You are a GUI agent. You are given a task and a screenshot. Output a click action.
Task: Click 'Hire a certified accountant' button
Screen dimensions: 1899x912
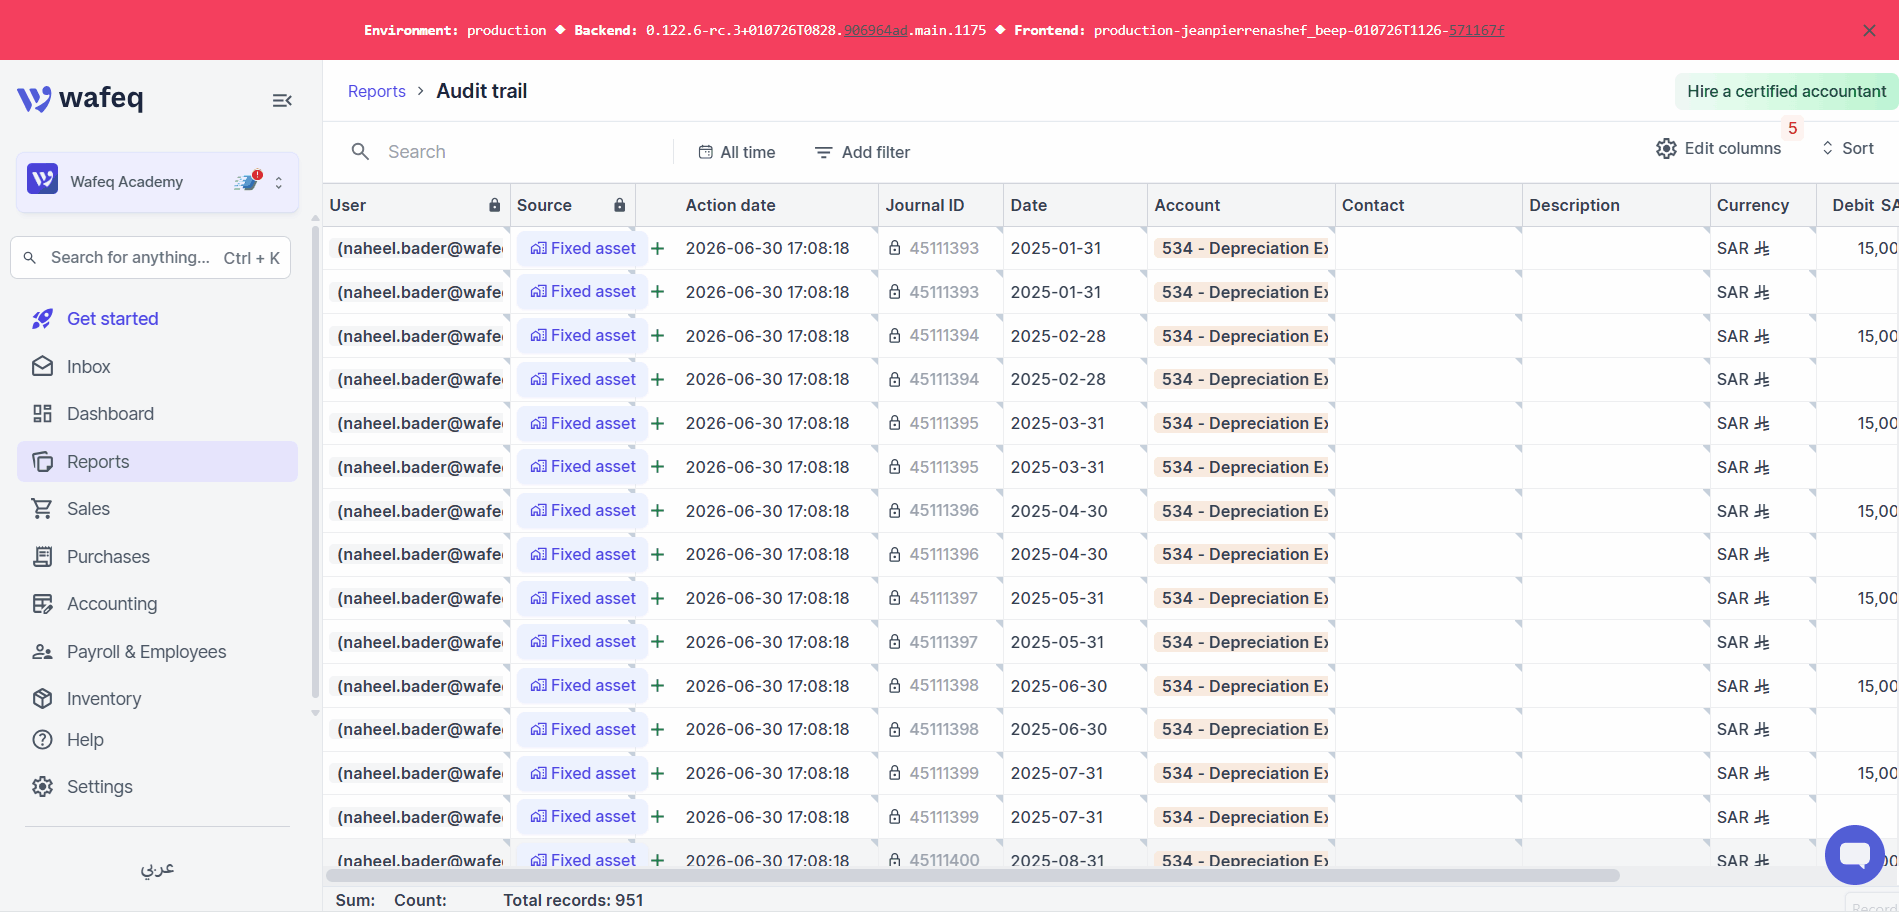pos(1786,91)
